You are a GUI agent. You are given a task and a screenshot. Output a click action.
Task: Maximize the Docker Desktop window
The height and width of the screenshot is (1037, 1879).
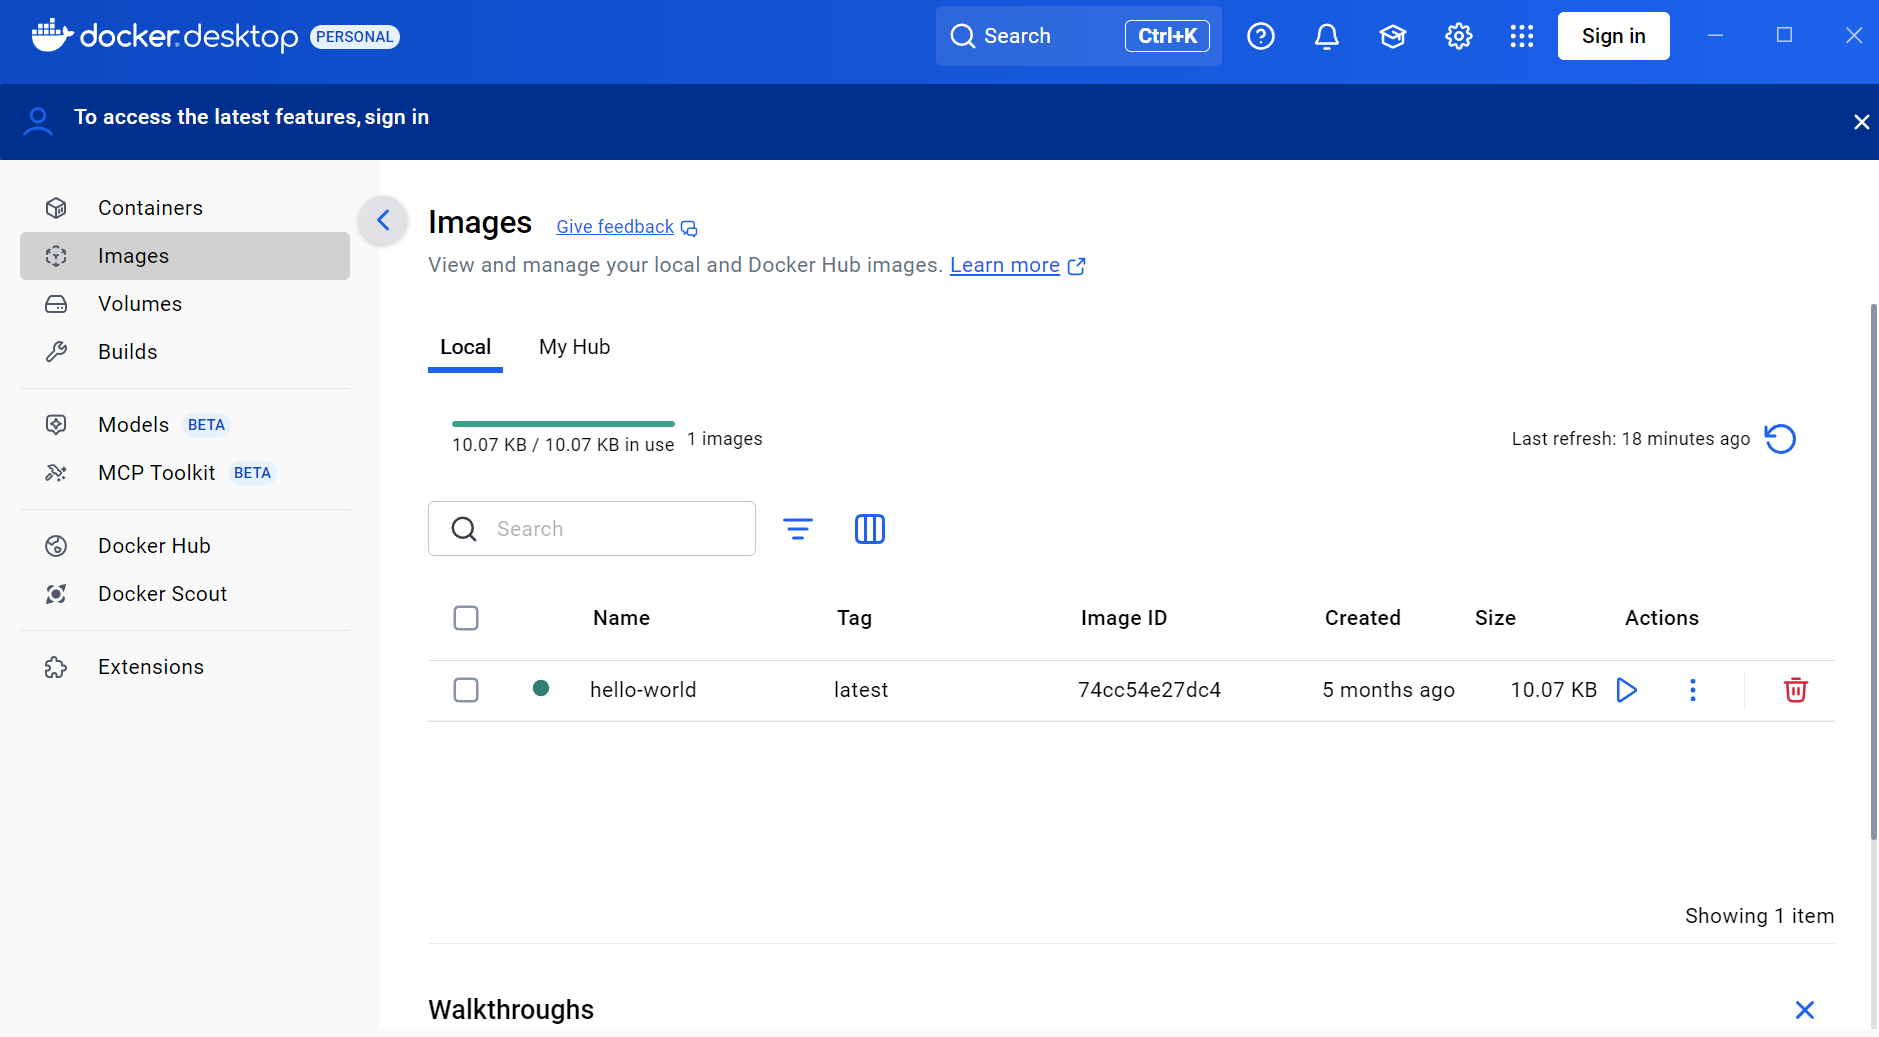[1784, 35]
